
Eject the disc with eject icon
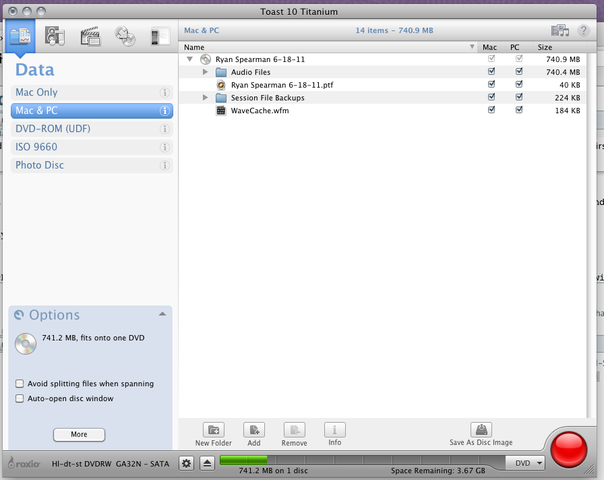click(x=205, y=463)
